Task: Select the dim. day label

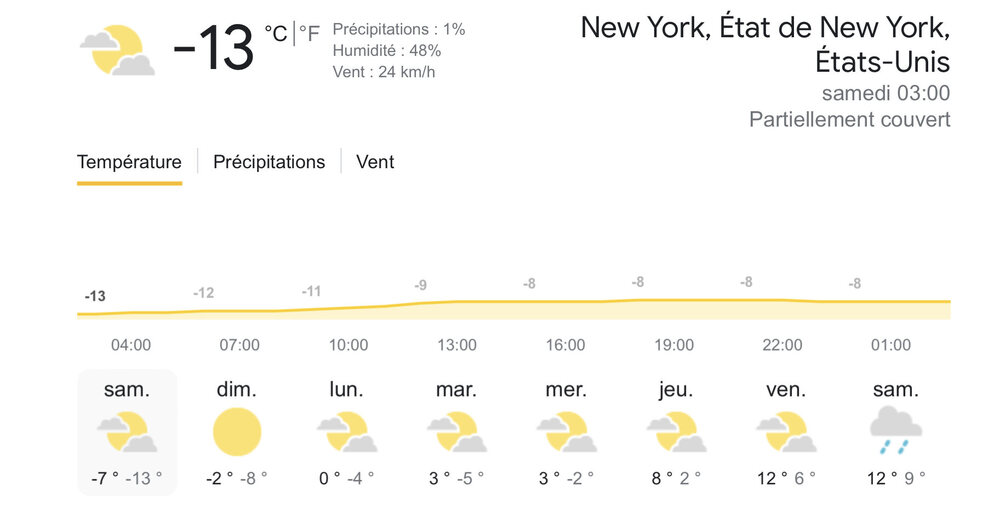Action: click(x=237, y=390)
